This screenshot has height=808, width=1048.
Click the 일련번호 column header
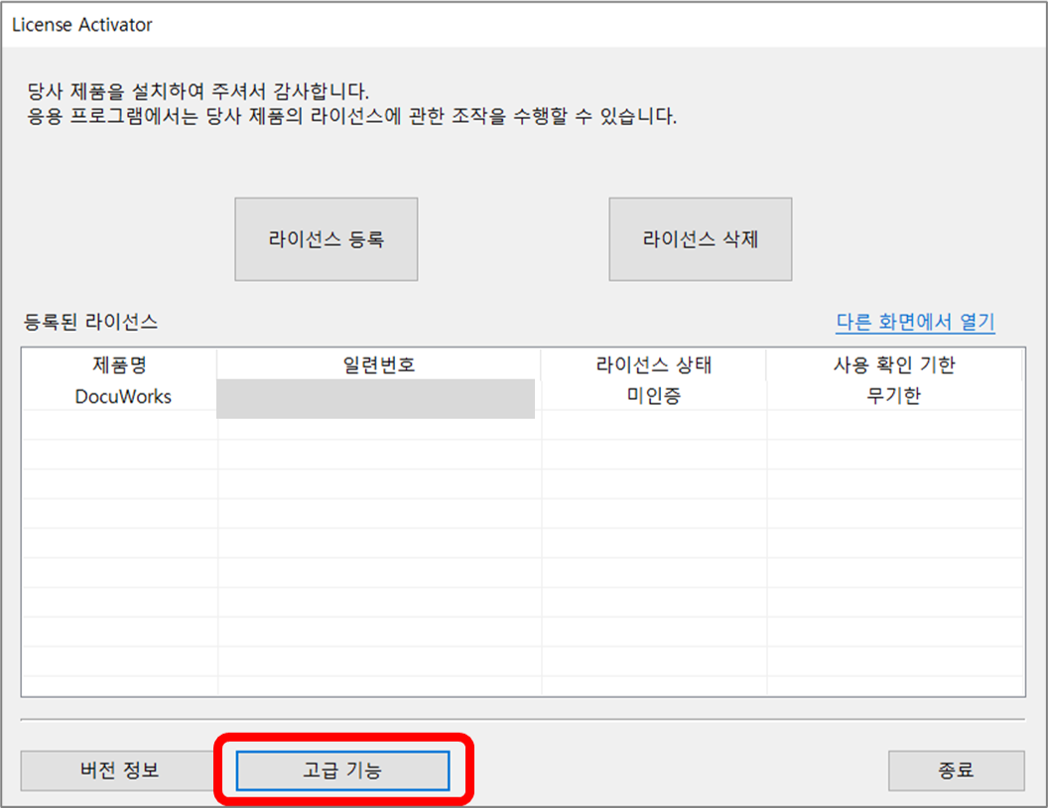(379, 365)
